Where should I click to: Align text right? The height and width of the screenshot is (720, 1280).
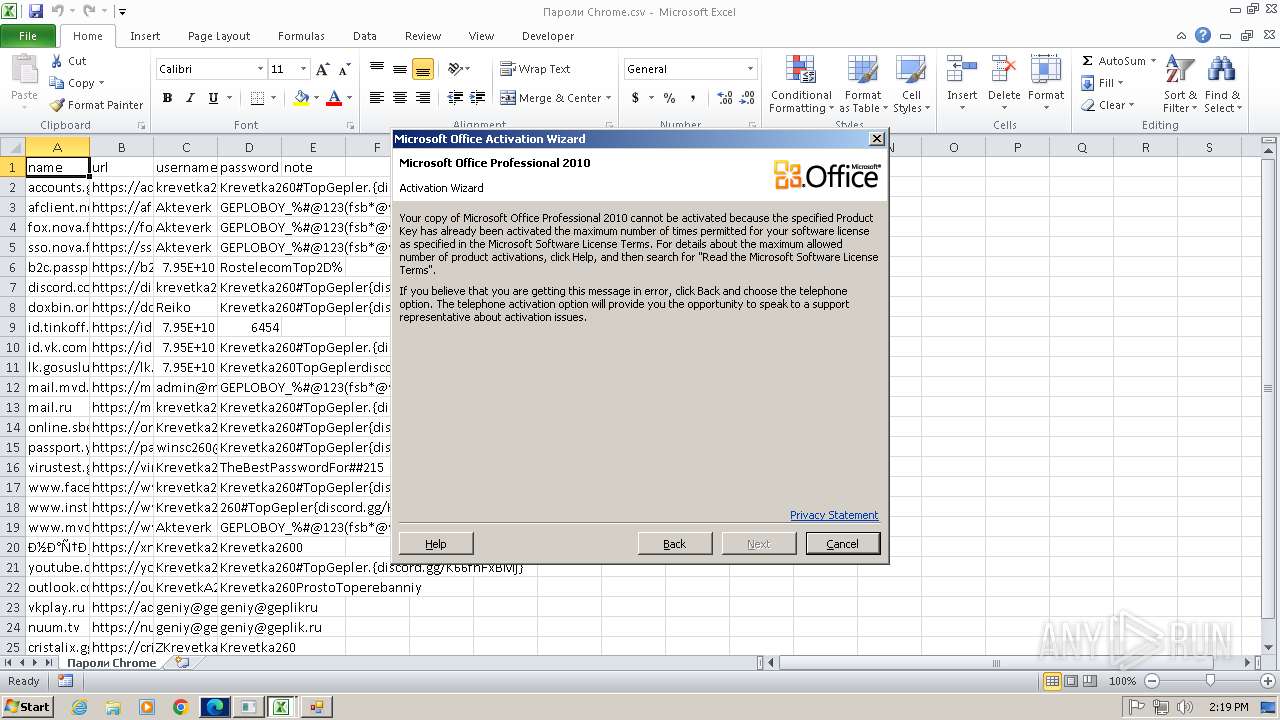point(423,98)
